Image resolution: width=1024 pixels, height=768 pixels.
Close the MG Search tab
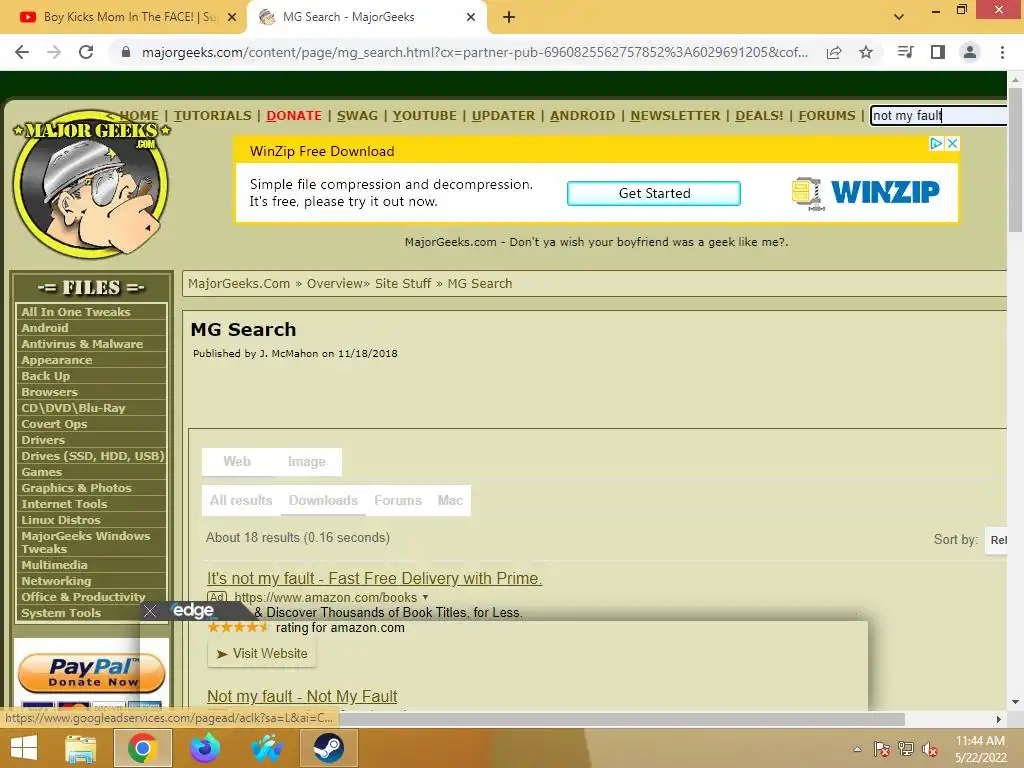click(x=471, y=17)
